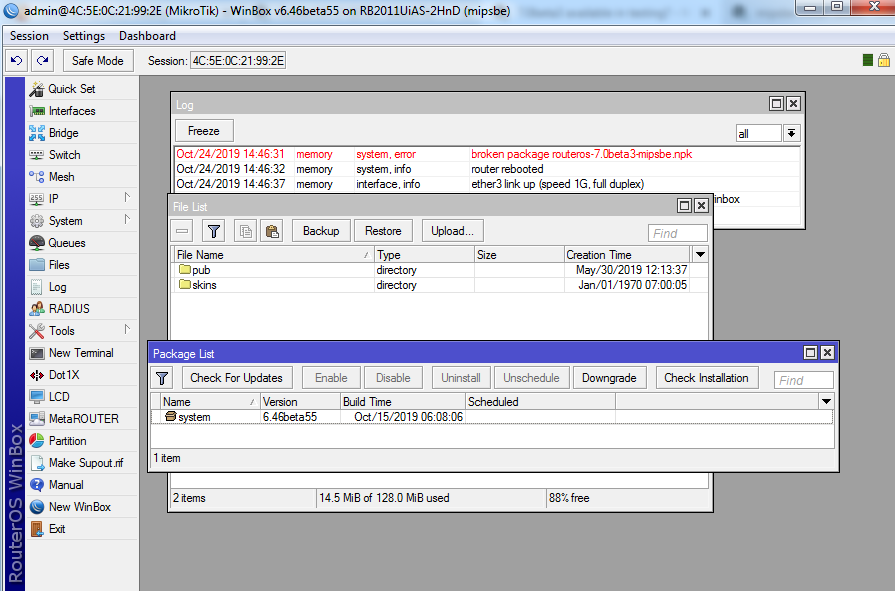Viewport: 895px width, 591px height.
Task: Click the Restore button in File List
Action: [x=383, y=231]
